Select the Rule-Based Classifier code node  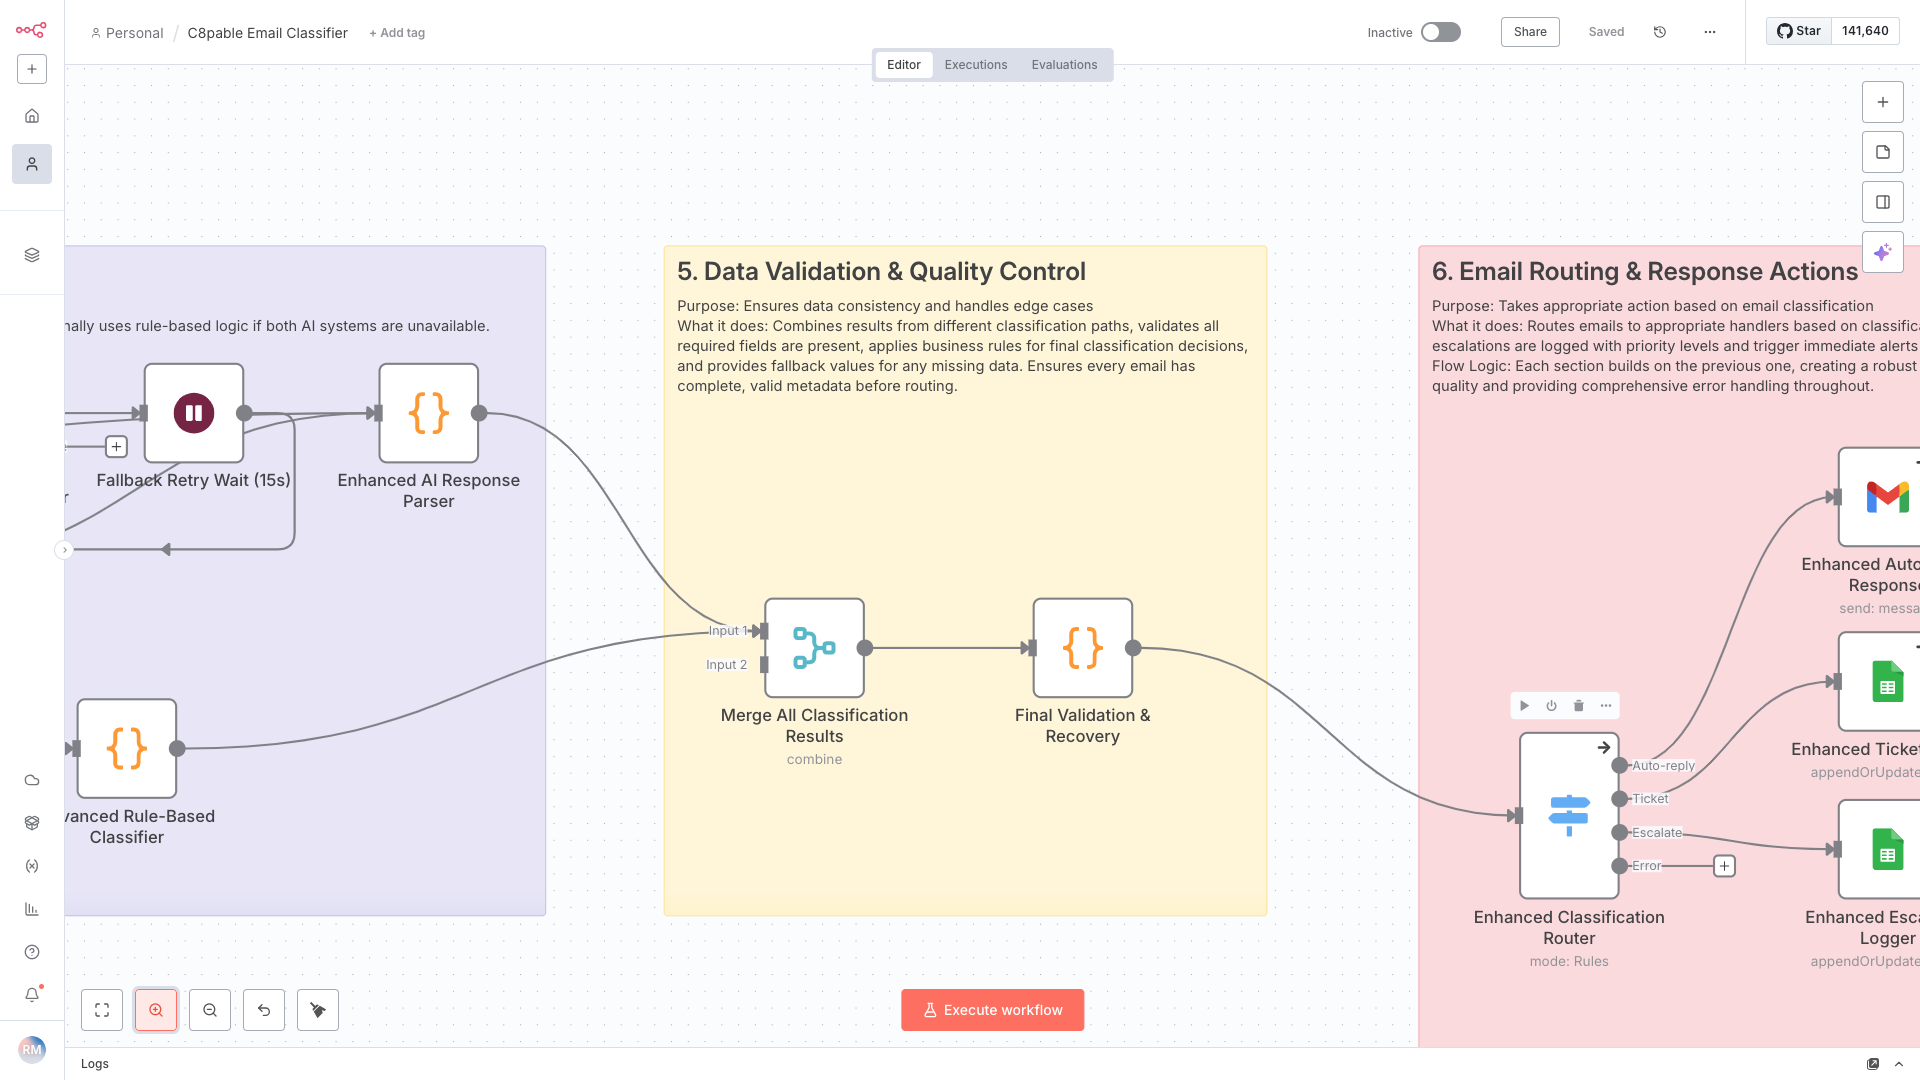pyautogui.click(x=127, y=748)
